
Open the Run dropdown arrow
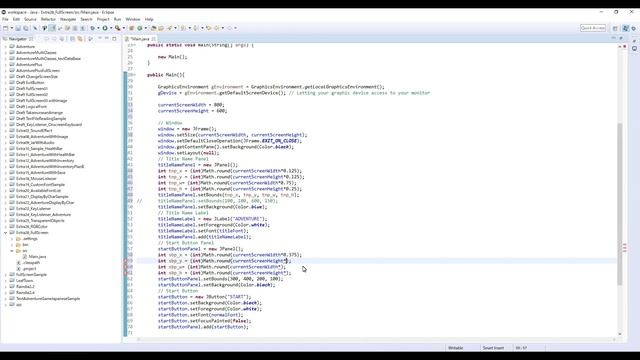tap(111, 28)
